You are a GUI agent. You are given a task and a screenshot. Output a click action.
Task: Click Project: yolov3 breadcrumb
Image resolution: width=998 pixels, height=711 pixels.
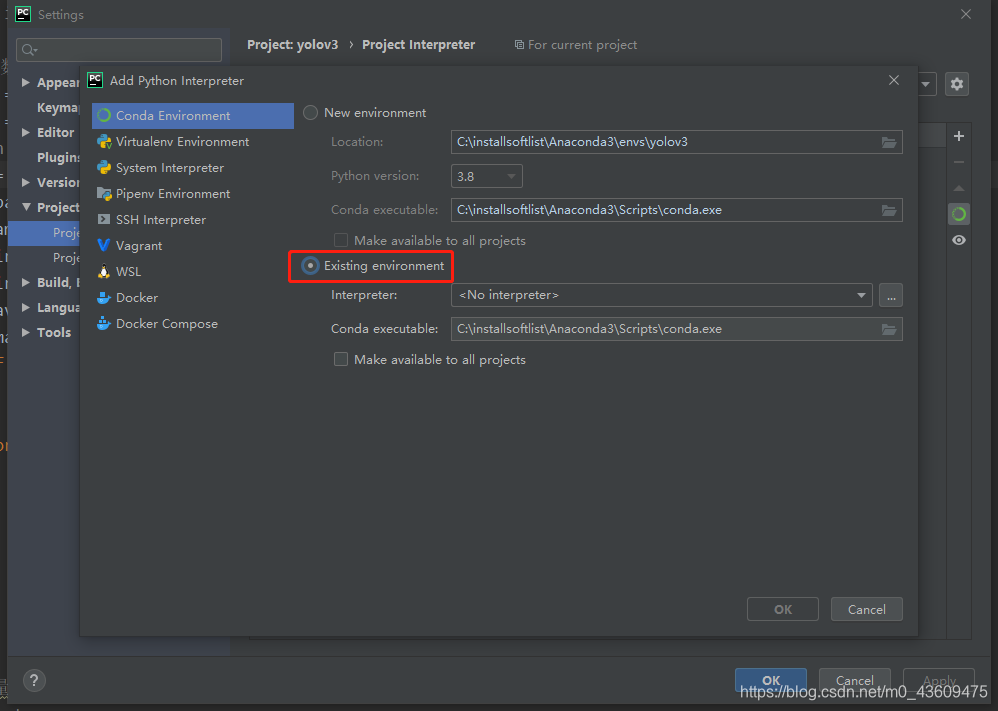point(293,45)
